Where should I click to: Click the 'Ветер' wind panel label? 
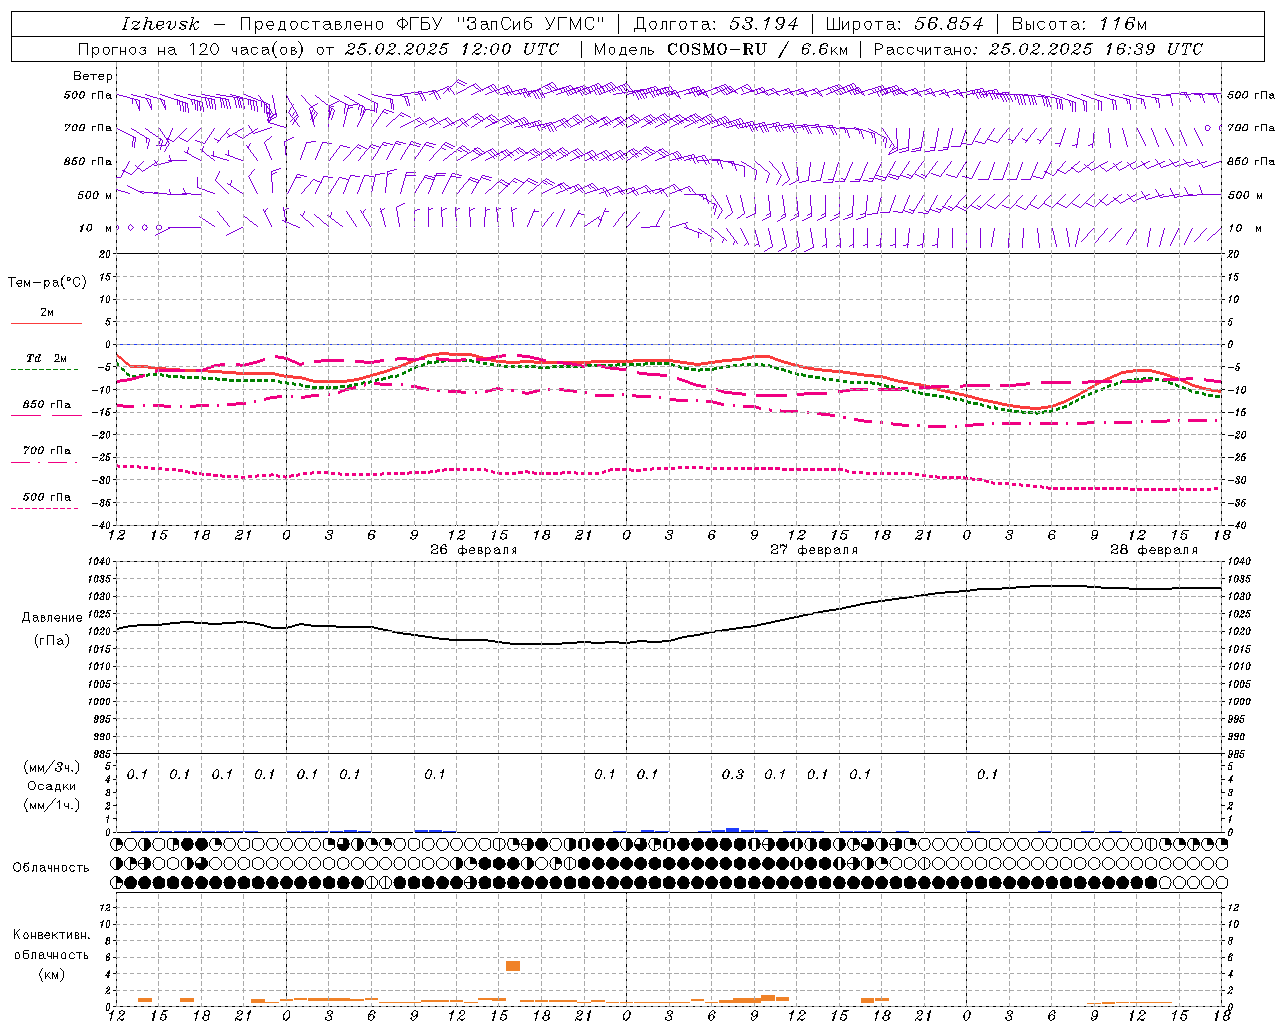(92, 76)
